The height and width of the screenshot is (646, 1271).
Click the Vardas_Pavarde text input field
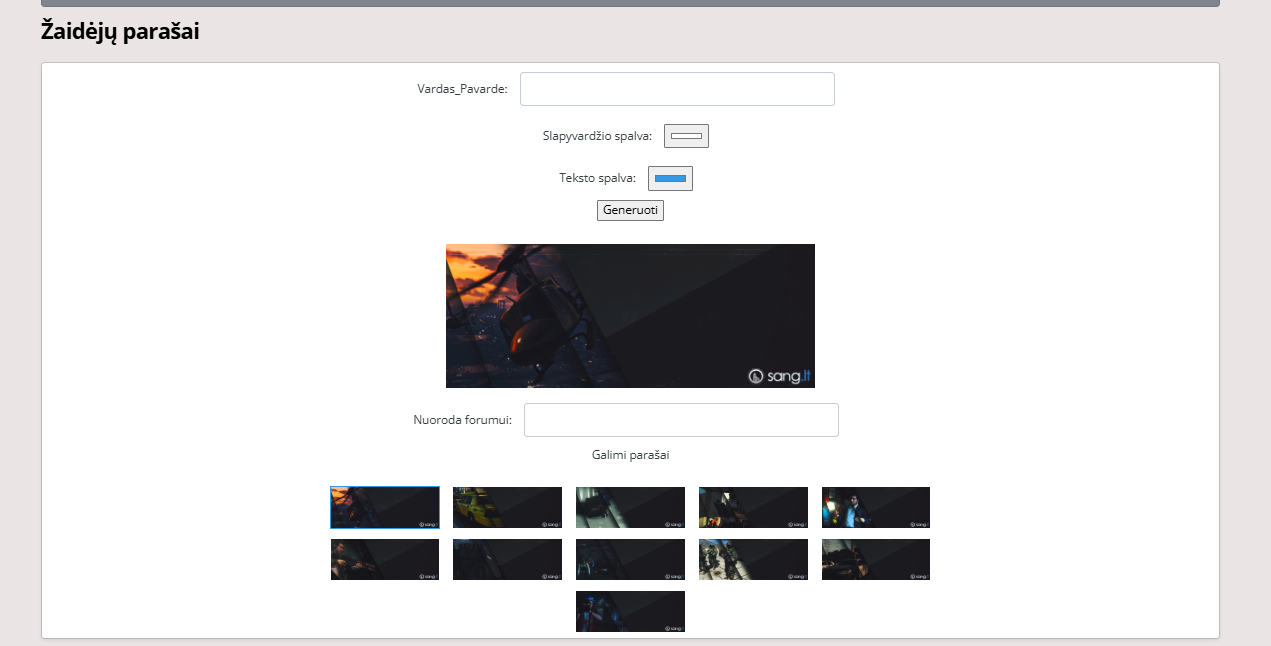point(677,89)
